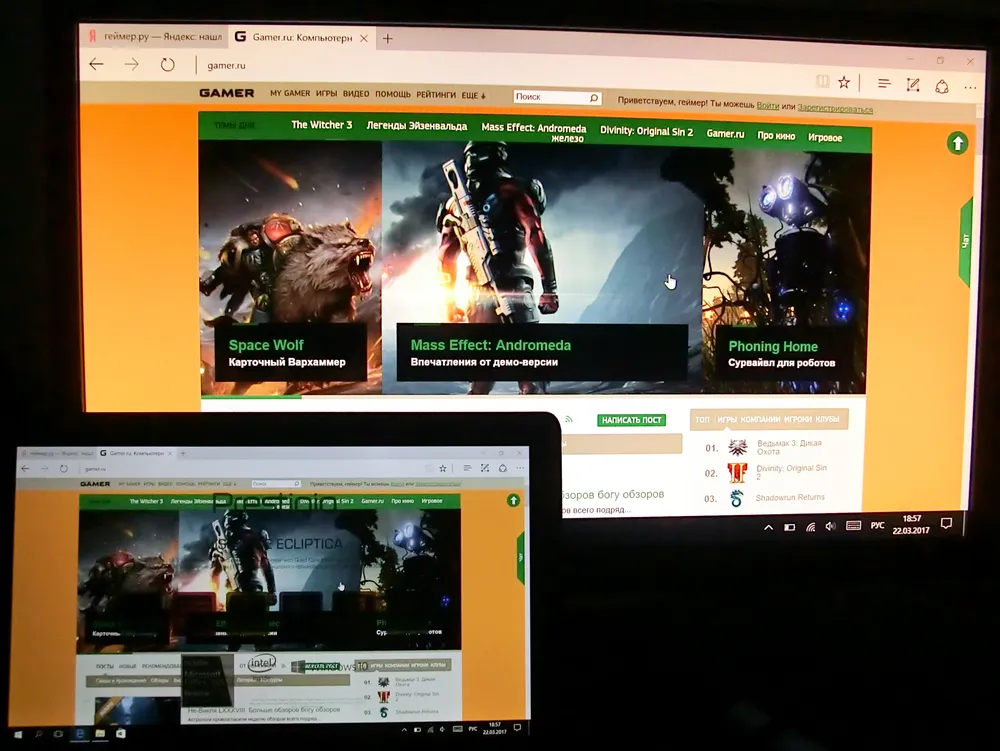The width and height of the screenshot is (1000, 751).
Task: Refresh the gamer.ru page
Action: [x=167, y=65]
